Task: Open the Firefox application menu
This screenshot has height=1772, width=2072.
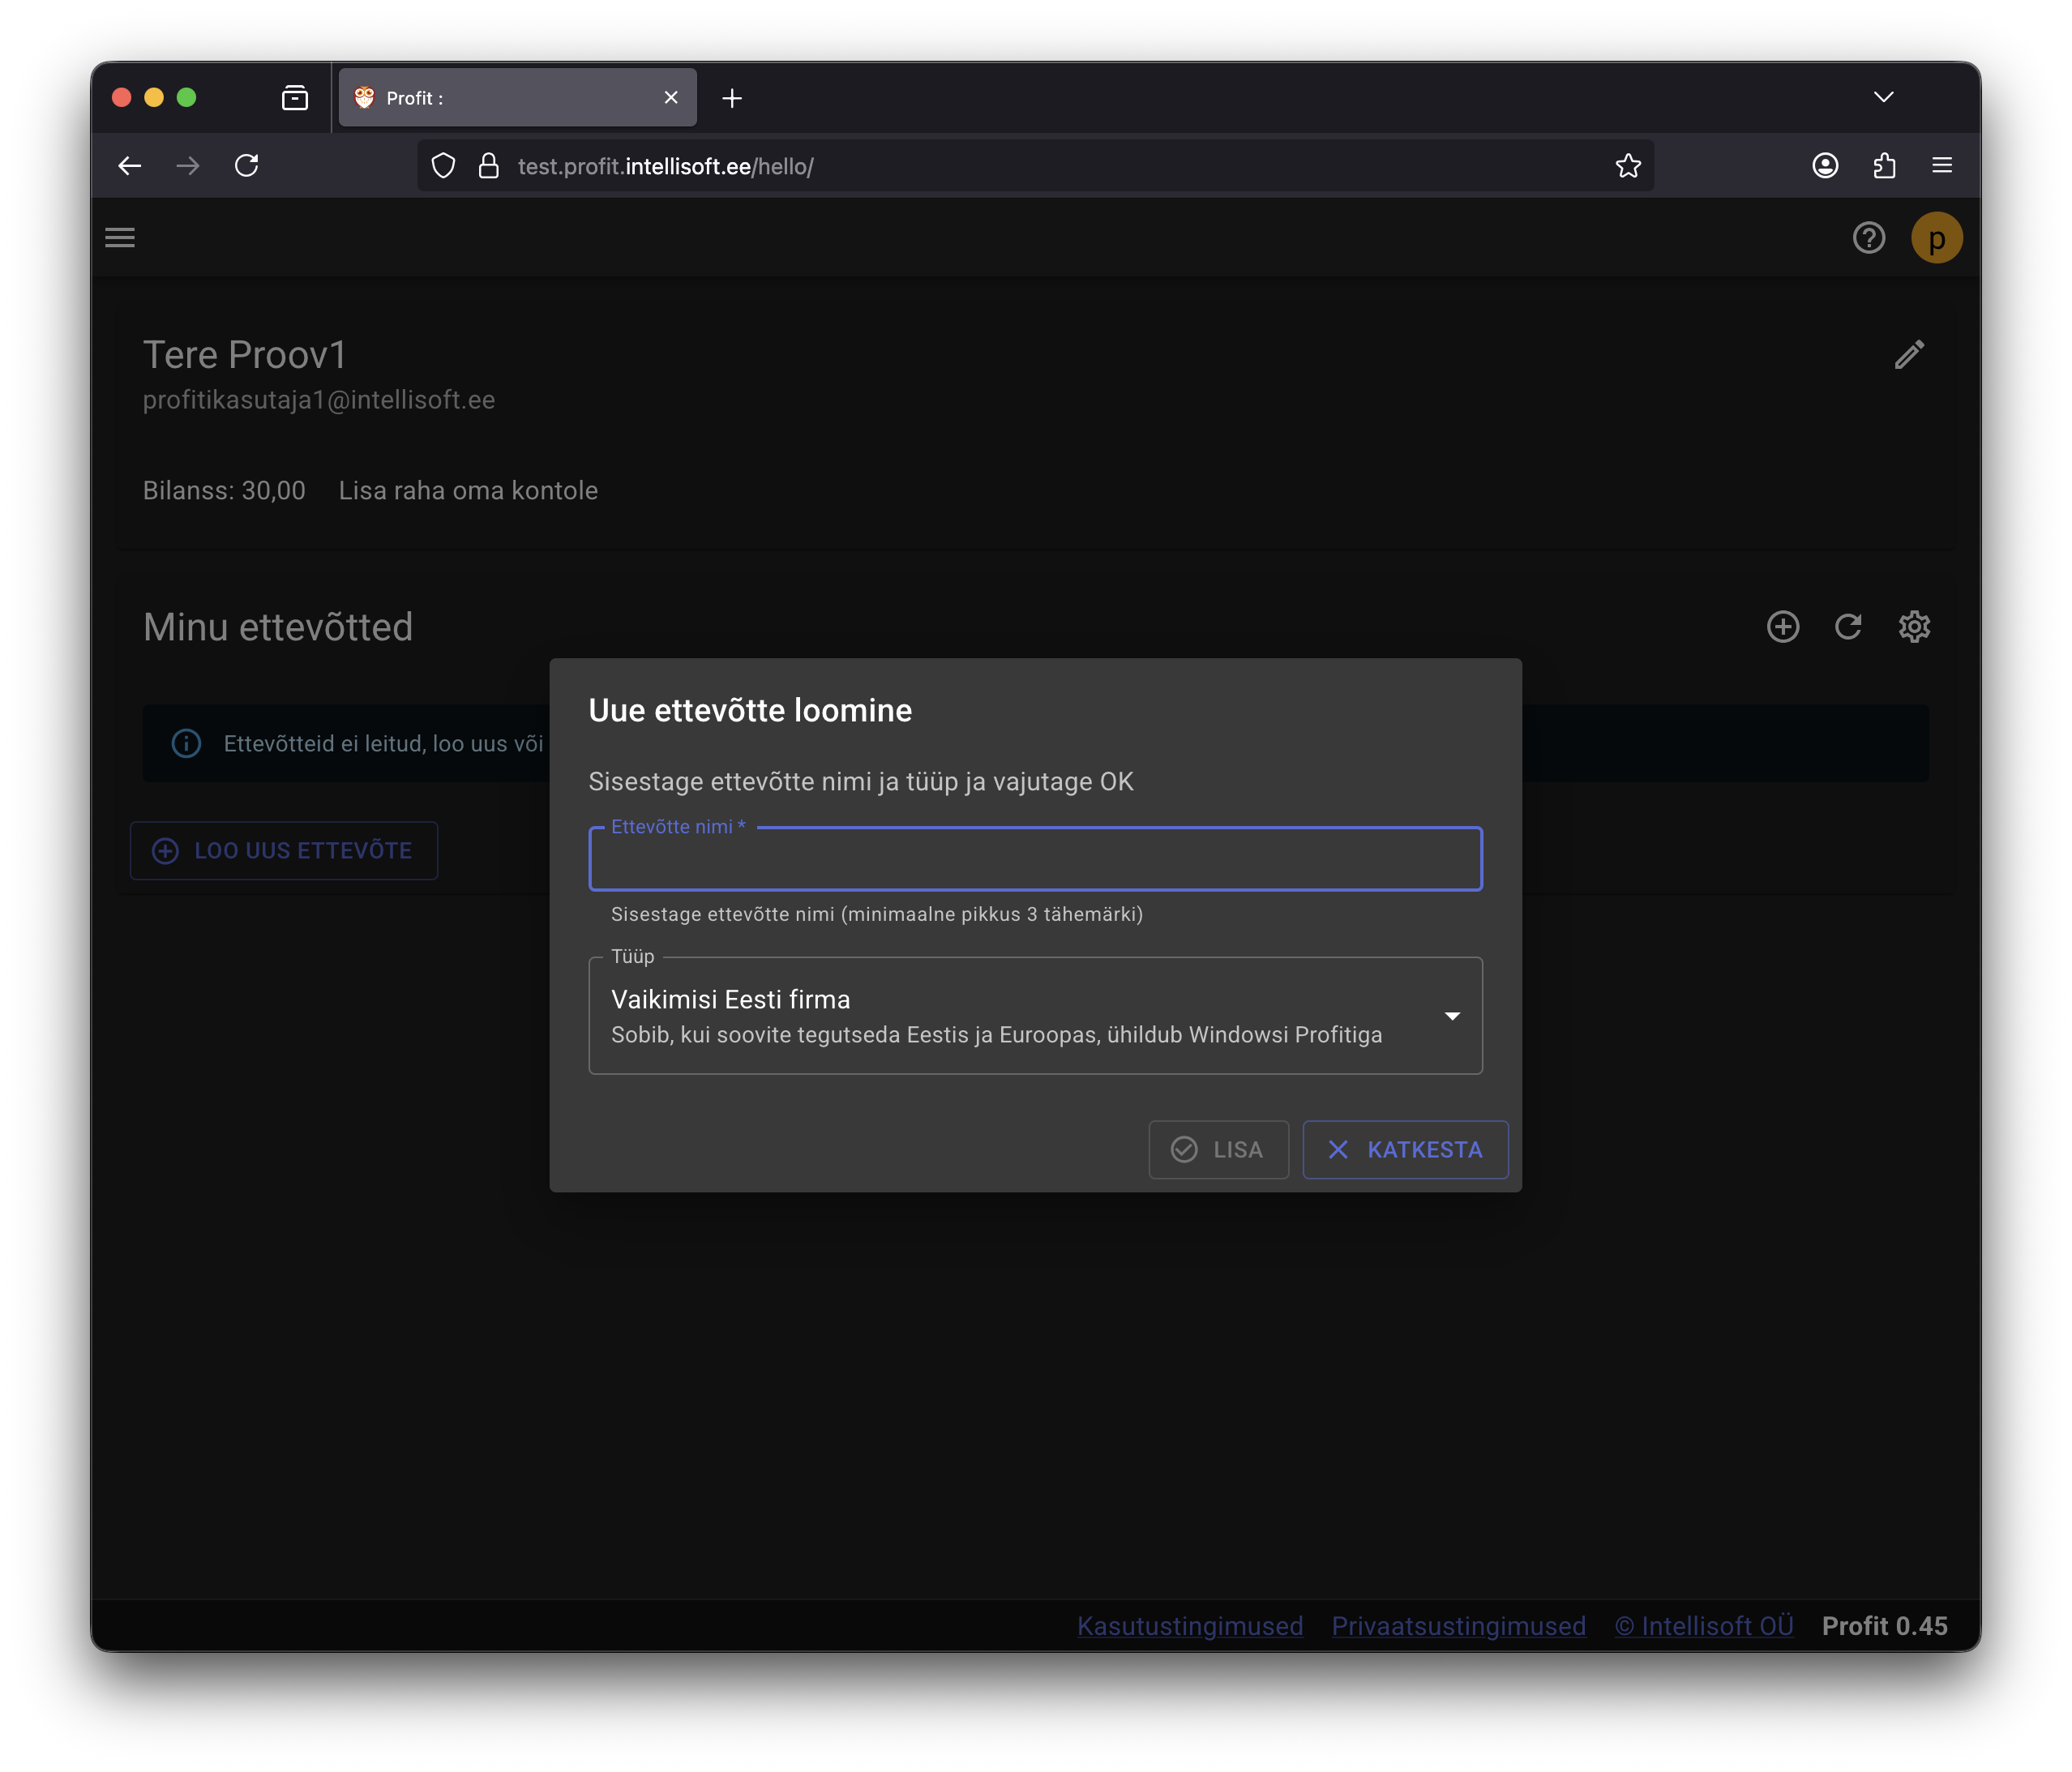Action: (x=1942, y=166)
